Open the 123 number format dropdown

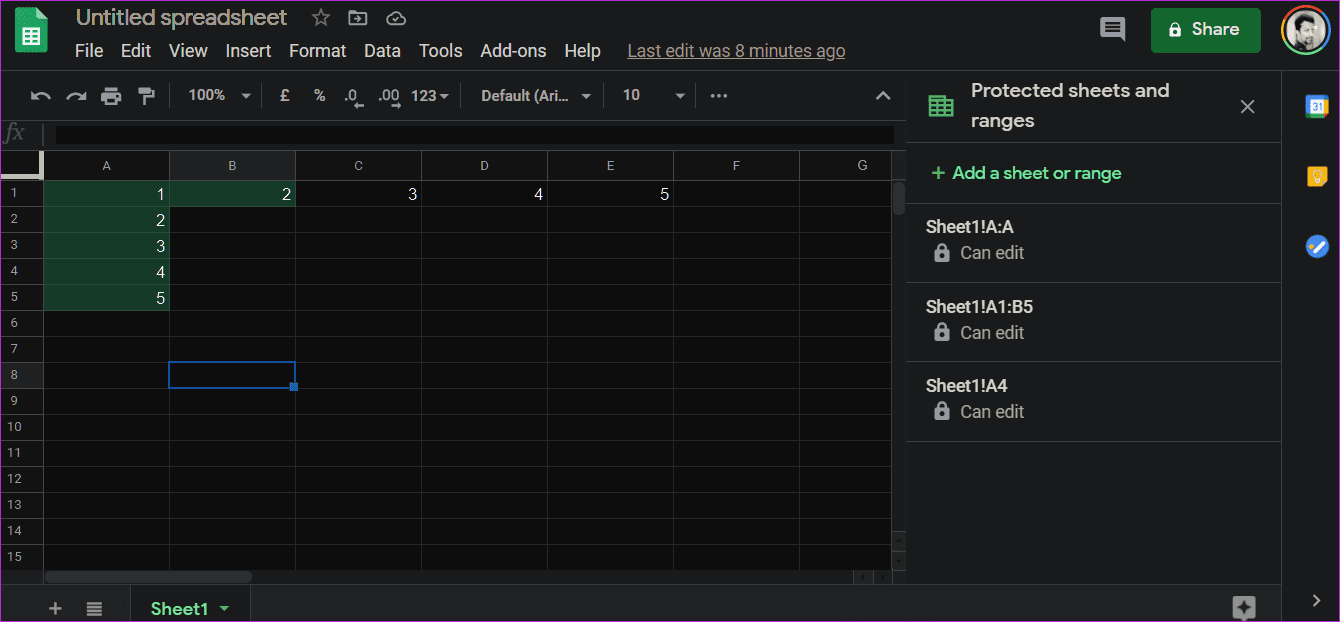click(430, 96)
